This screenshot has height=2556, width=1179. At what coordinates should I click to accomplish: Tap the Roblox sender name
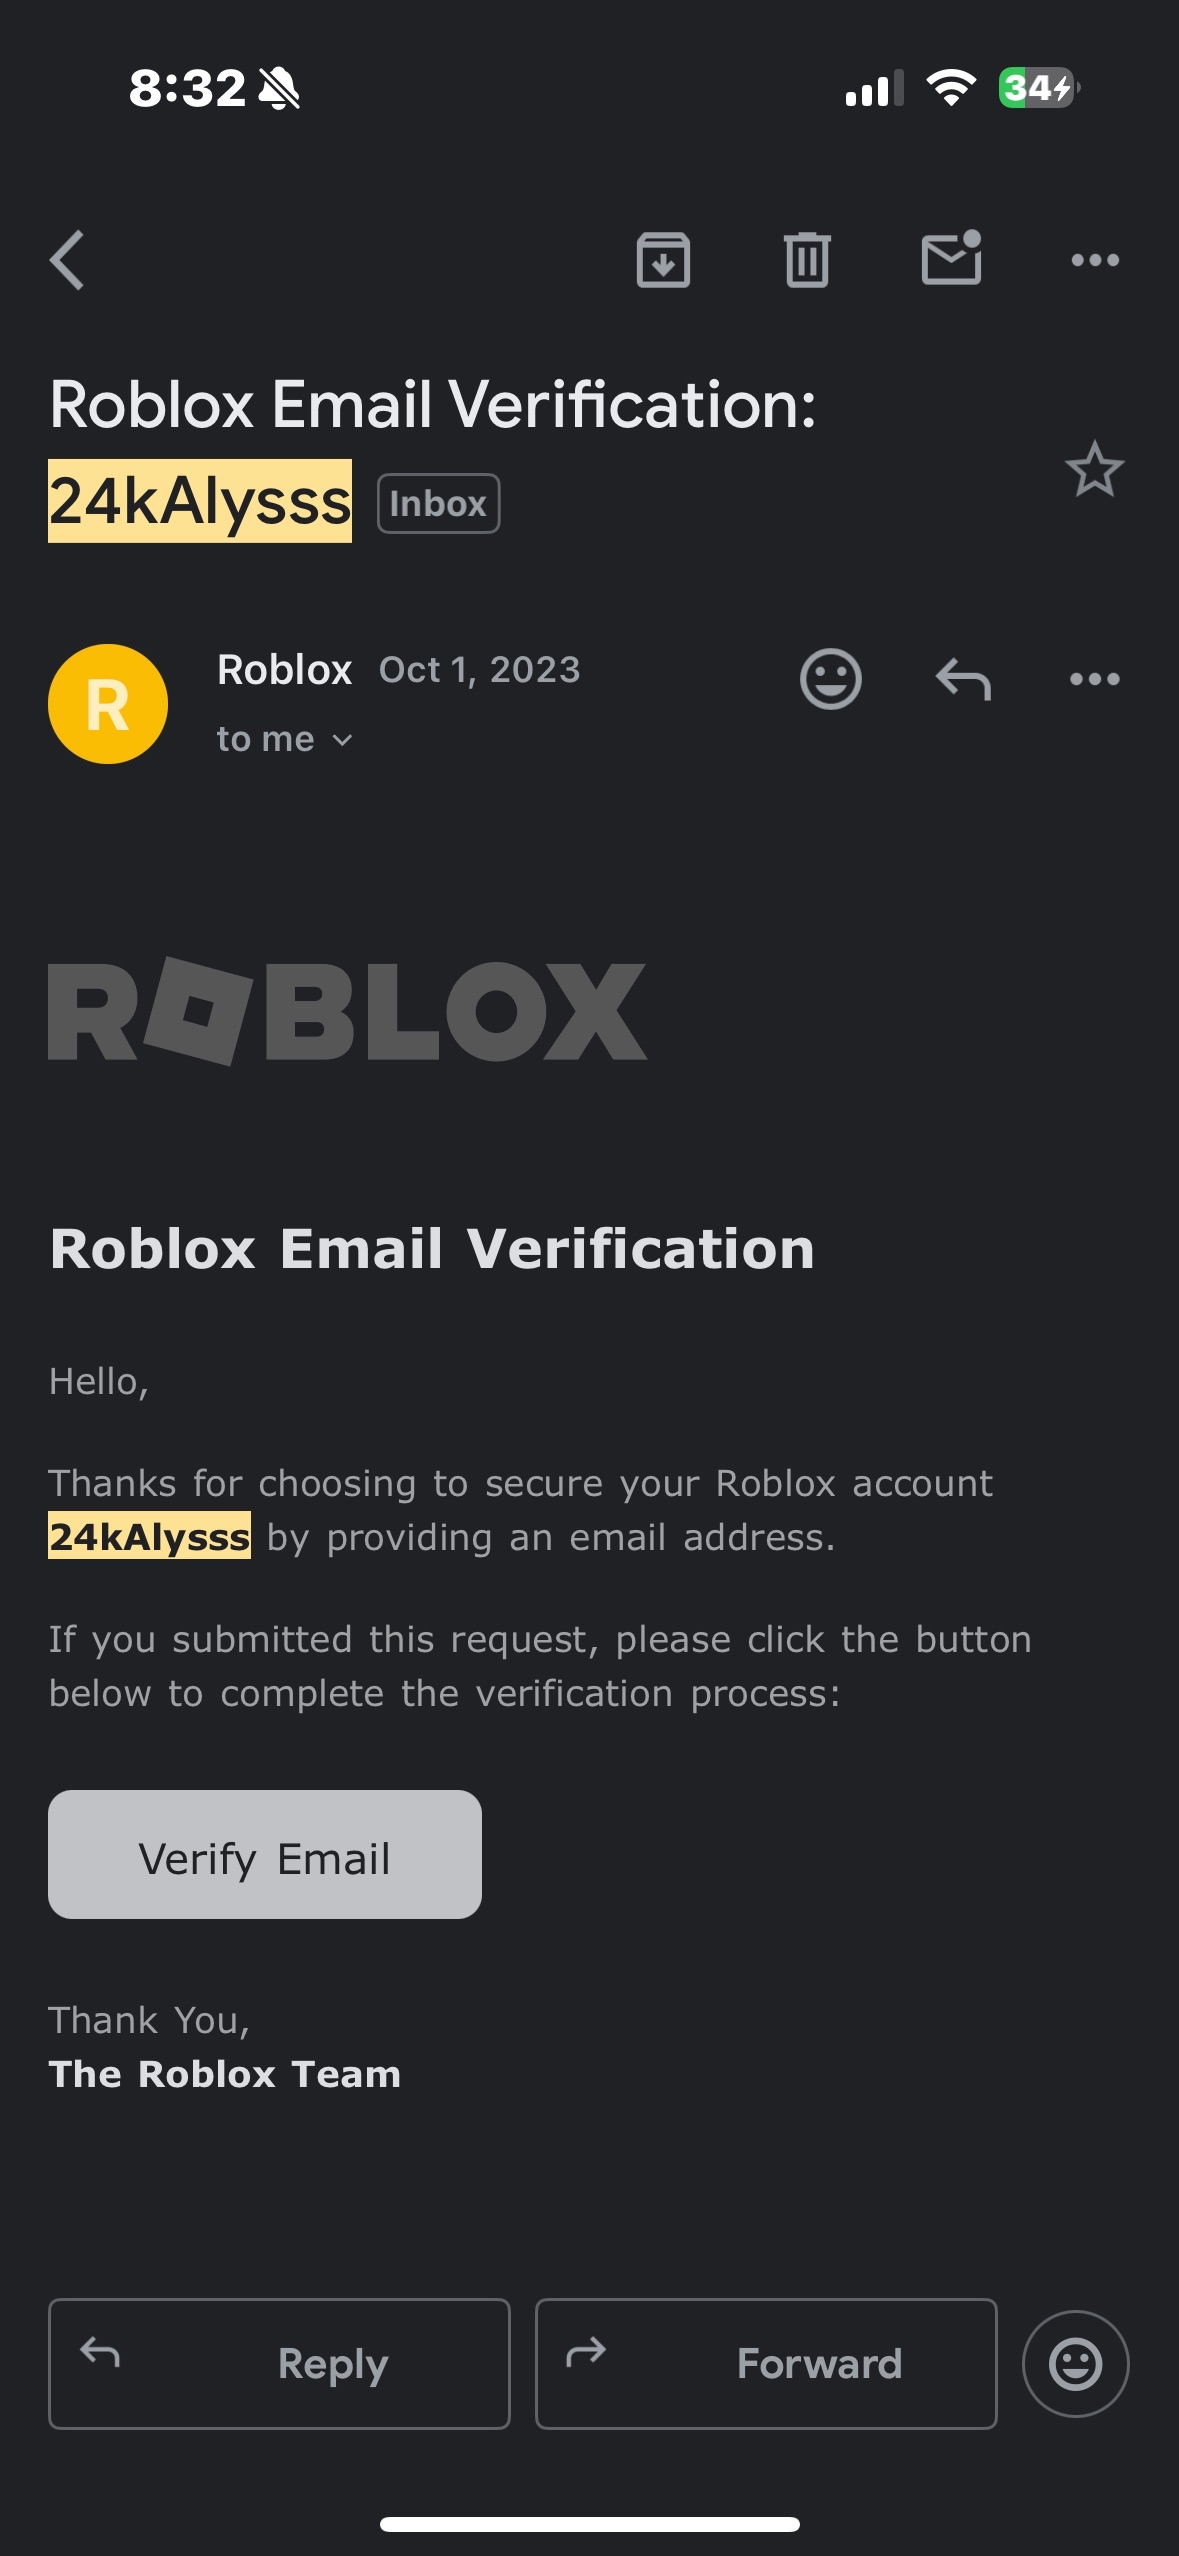[285, 670]
